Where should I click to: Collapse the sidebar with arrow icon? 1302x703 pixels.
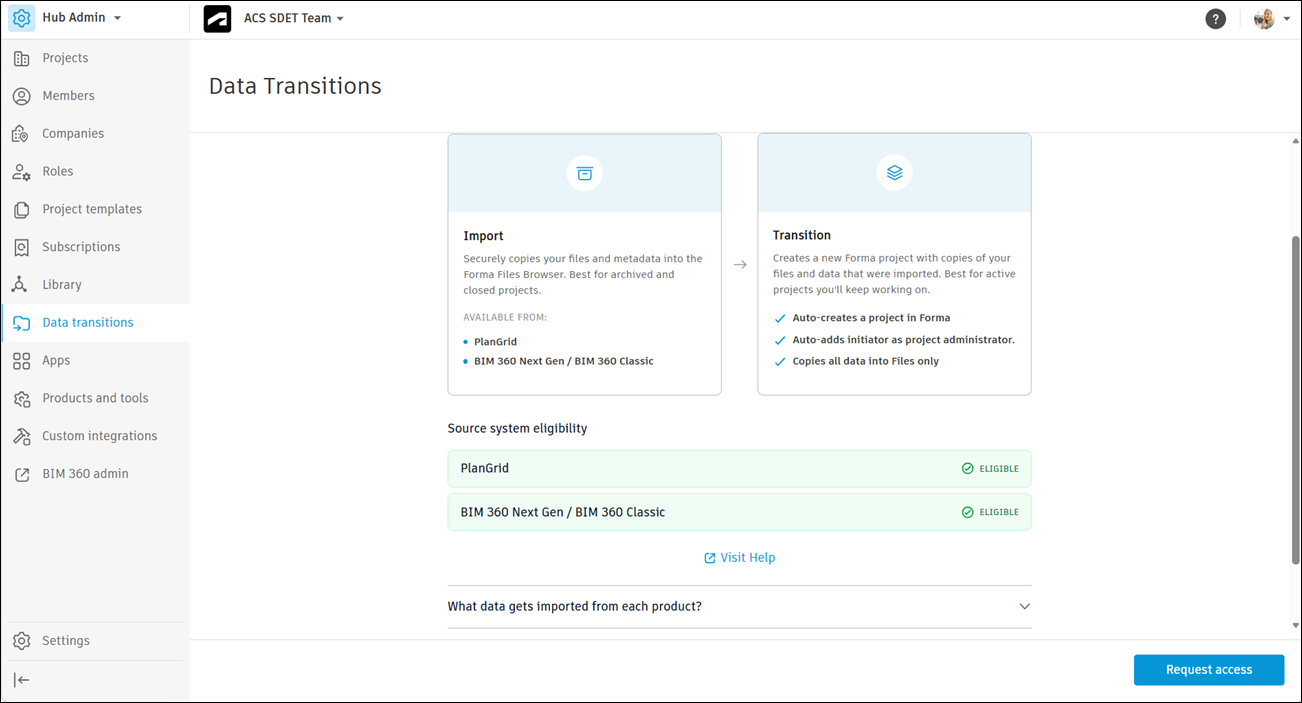21,680
